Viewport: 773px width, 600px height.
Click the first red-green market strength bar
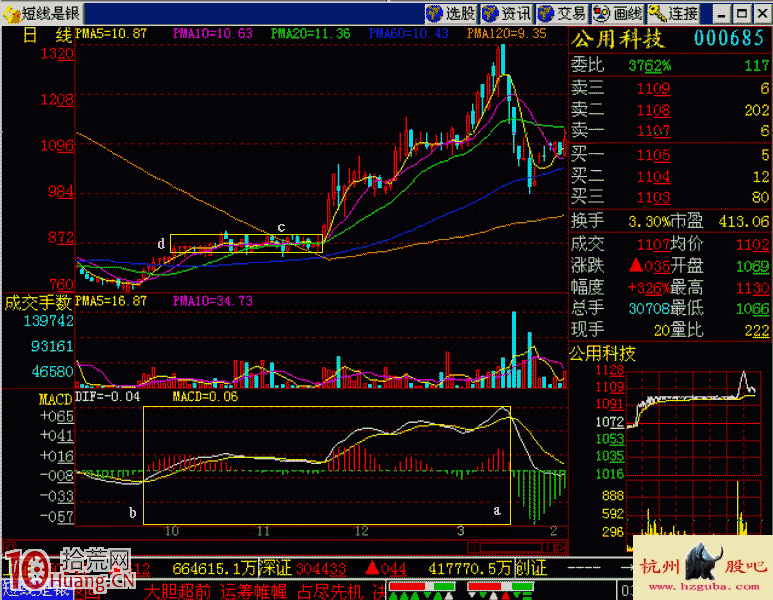pyautogui.click(x=422, y=586)
